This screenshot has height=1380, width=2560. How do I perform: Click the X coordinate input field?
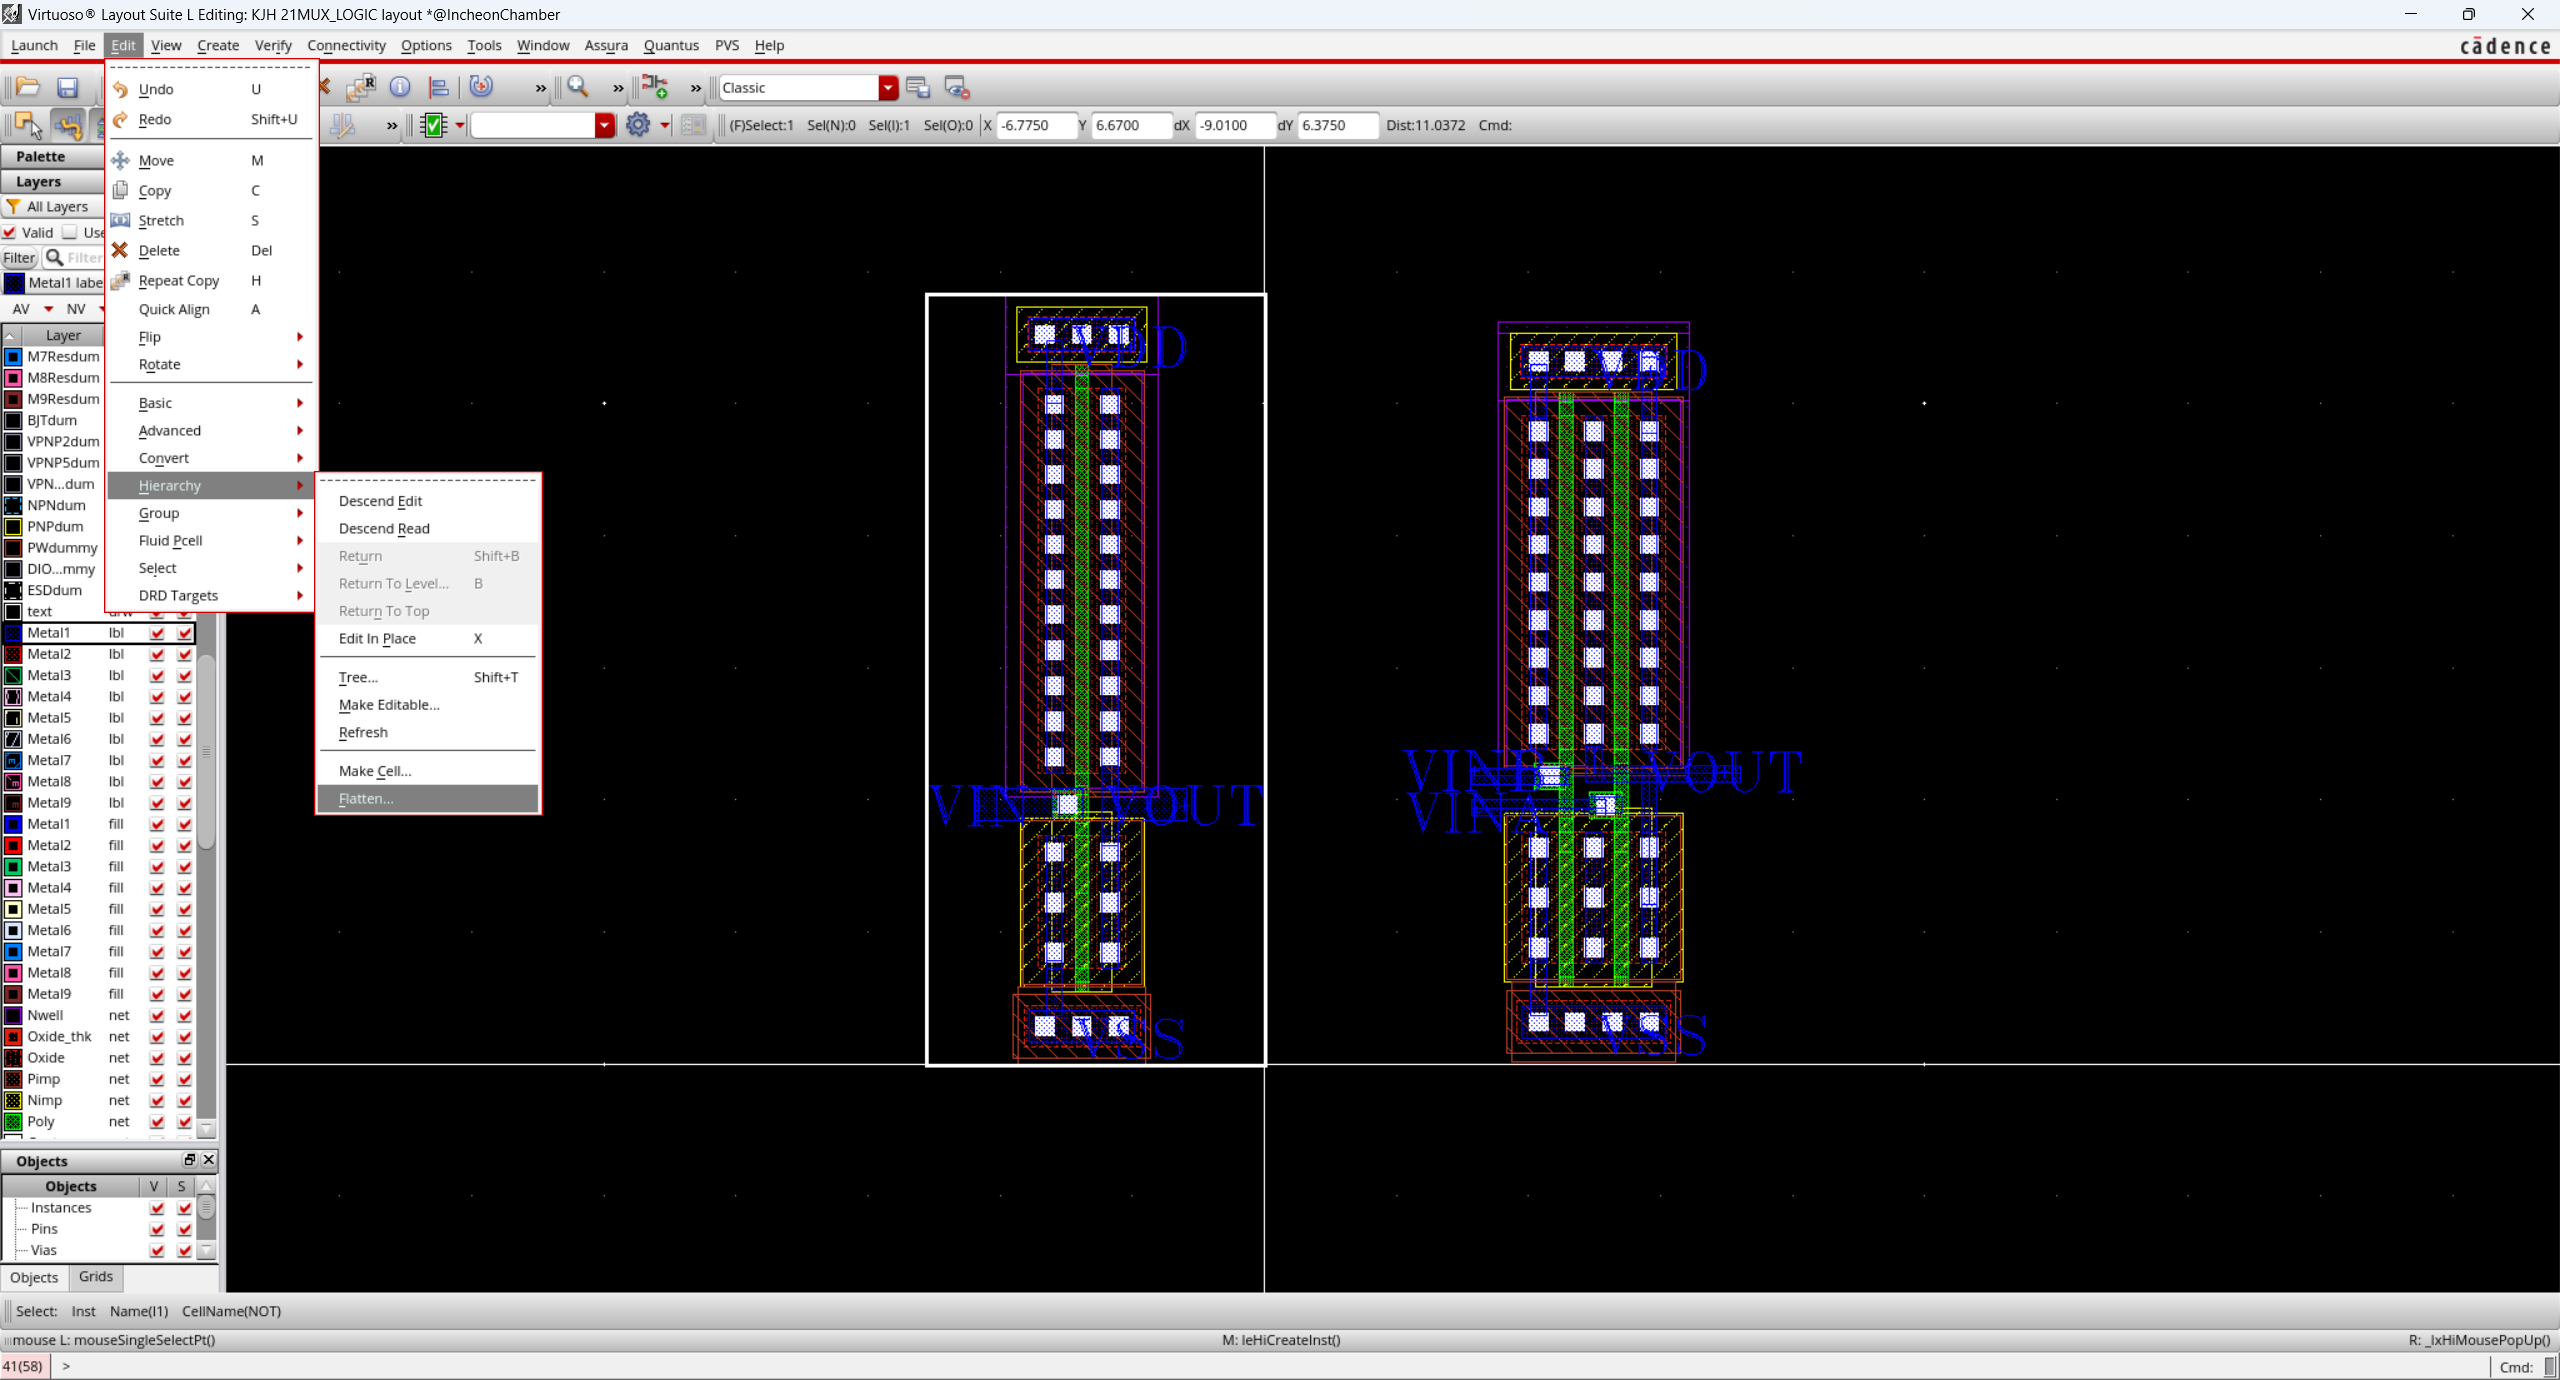pyautogui.click(x=1036, y=125)
